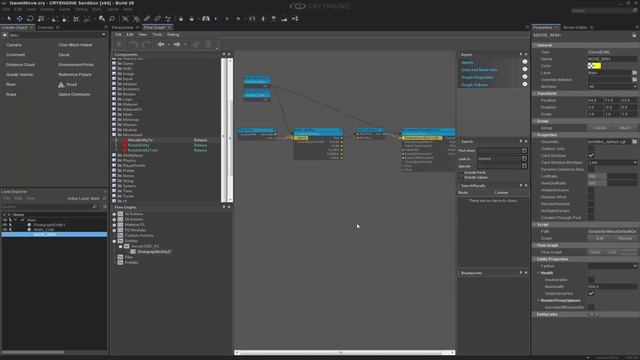Open the Flow Graph Debug menu
640x360 pixels.
[173, 35]
